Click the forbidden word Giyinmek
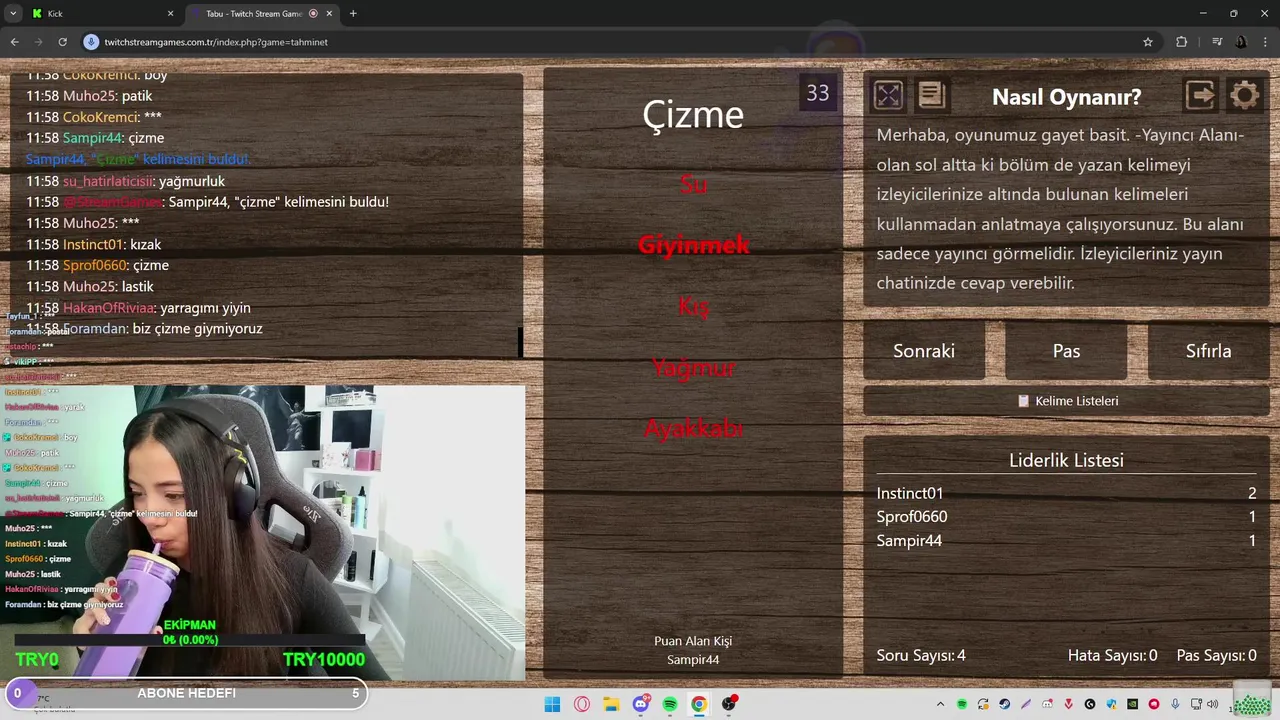 point(693,245)
